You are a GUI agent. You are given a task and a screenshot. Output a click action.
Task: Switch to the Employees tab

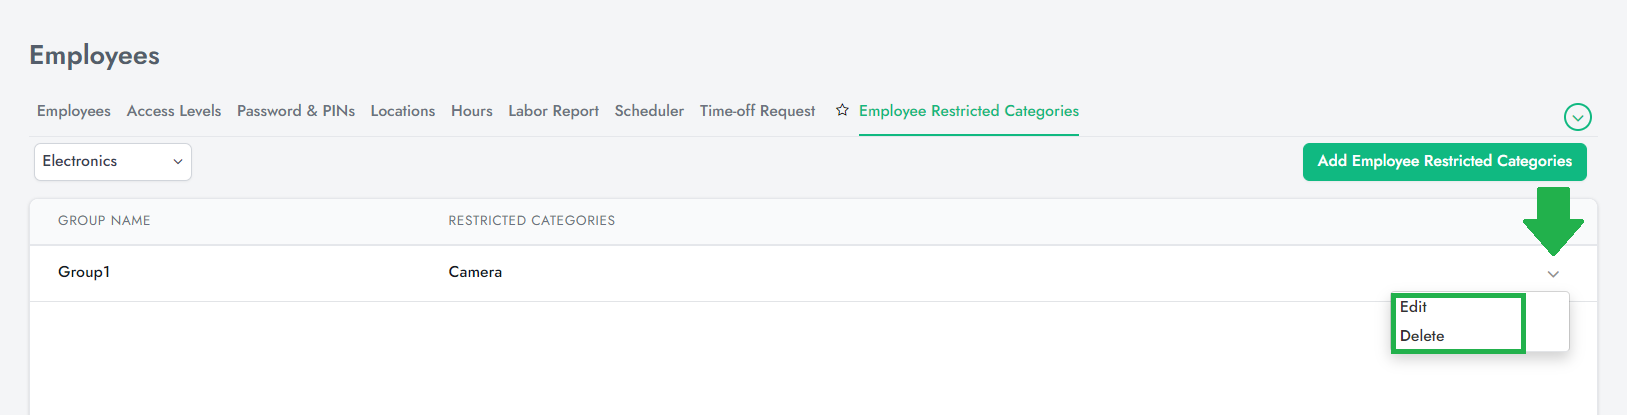[x=74, y=111]
